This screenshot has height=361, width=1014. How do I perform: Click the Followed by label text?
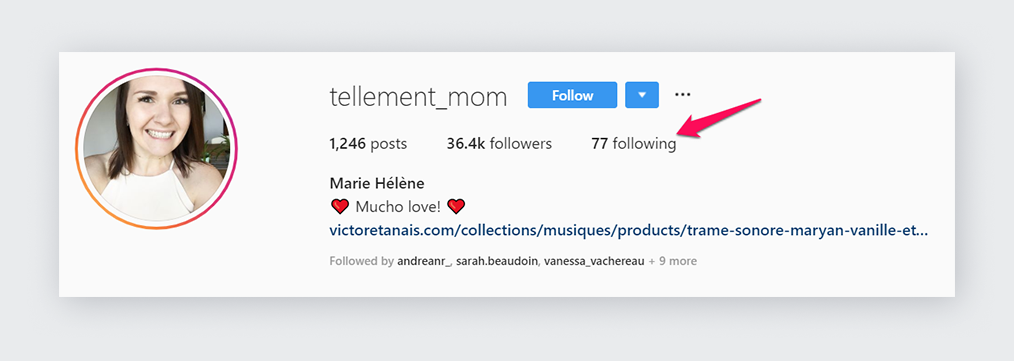(361, 261)
